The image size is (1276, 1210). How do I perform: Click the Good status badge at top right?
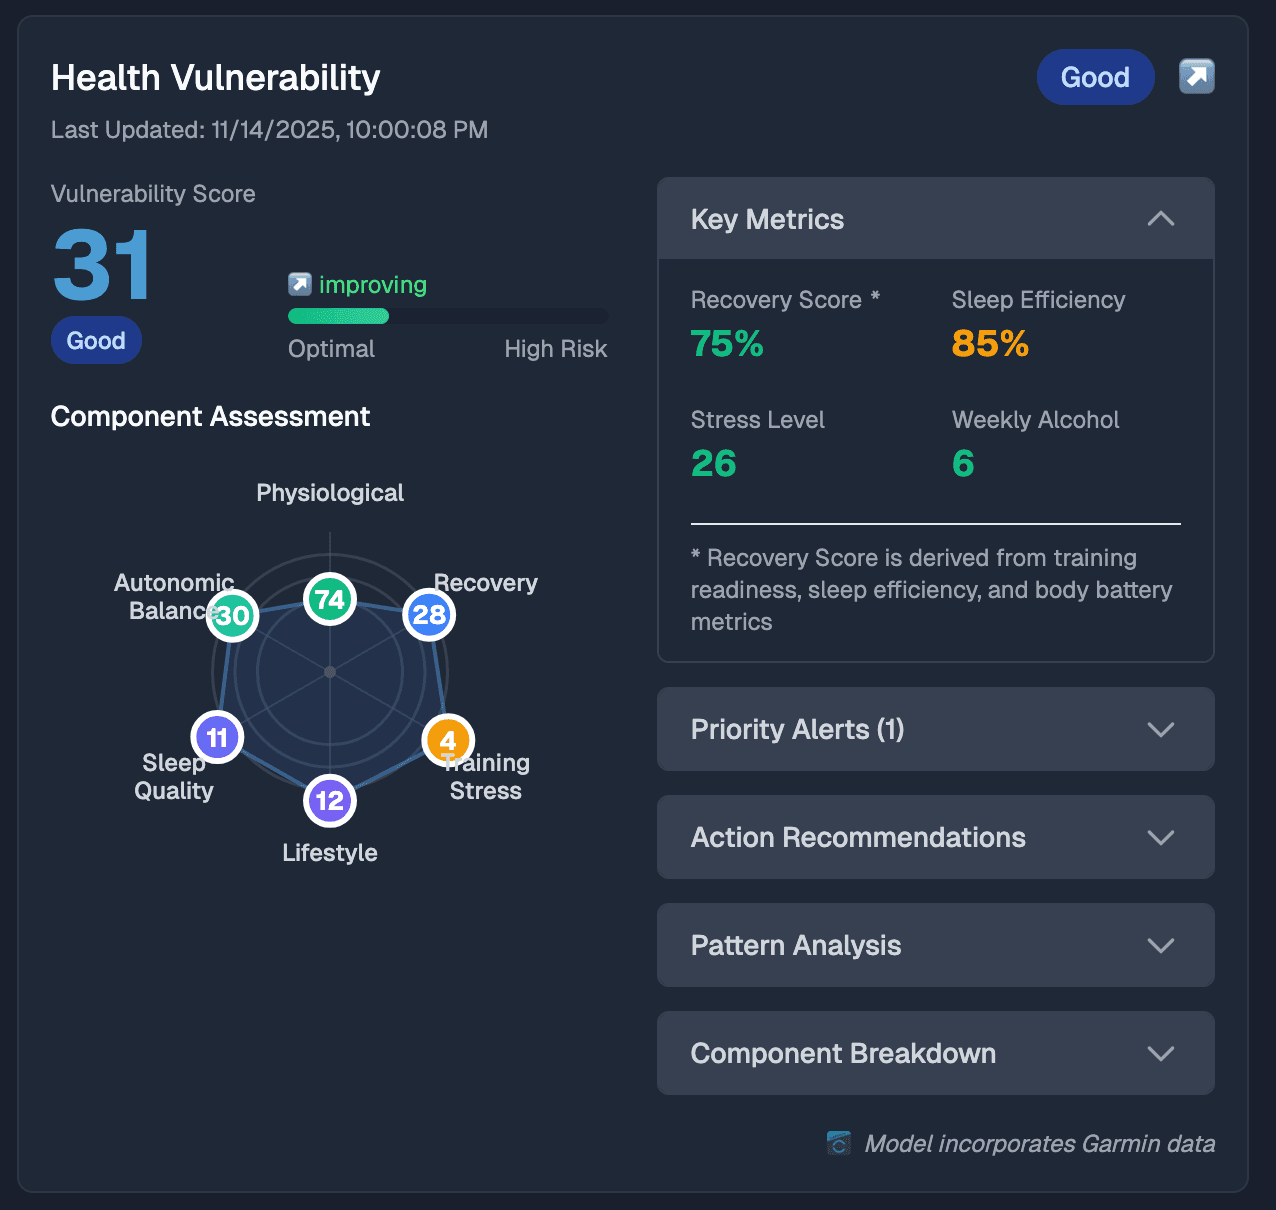coord(1095,77)
